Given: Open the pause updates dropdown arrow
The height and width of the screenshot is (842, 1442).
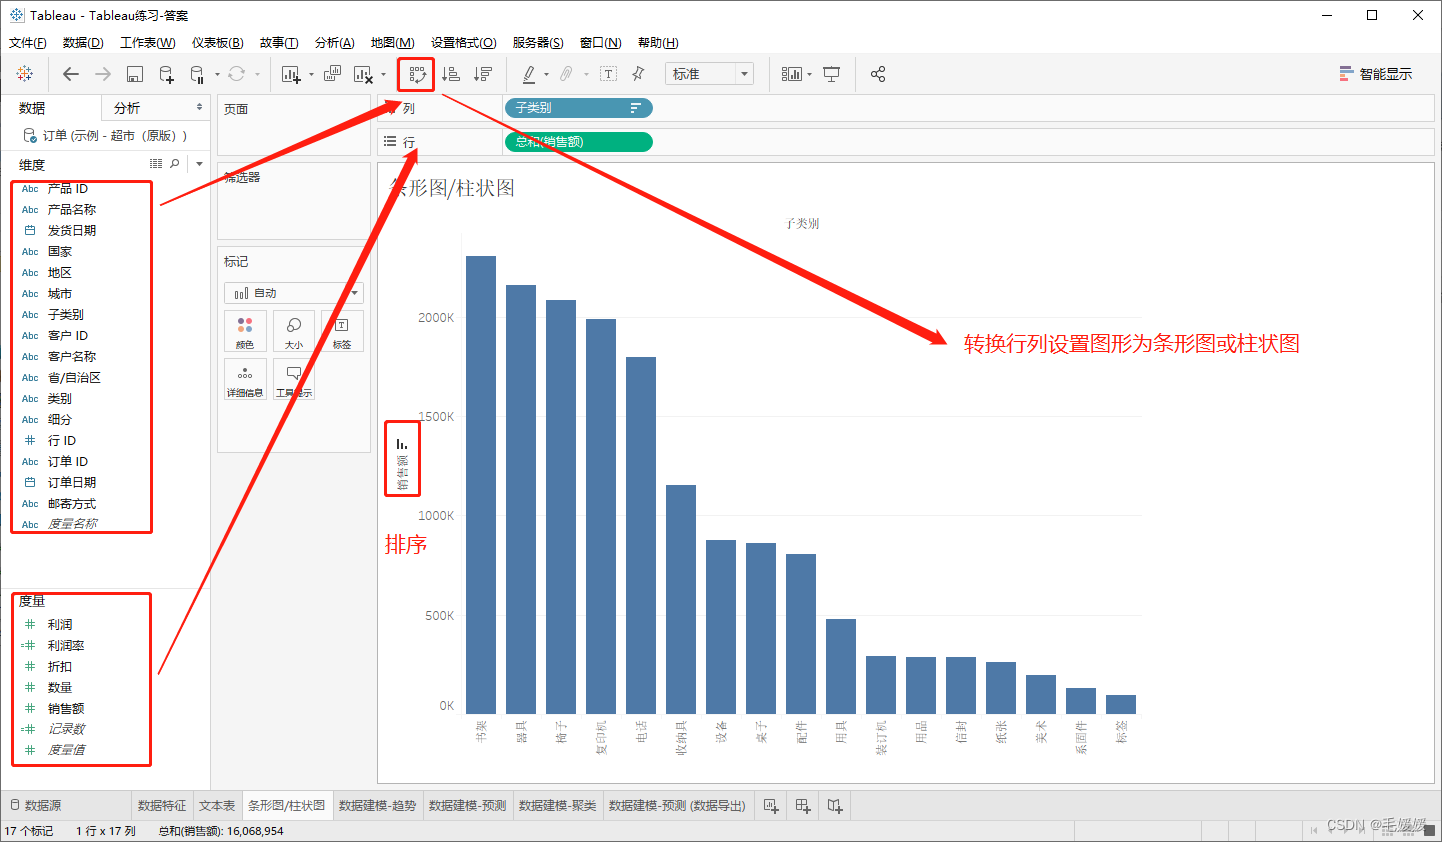Looking at the screenshot, I should 217,74.
